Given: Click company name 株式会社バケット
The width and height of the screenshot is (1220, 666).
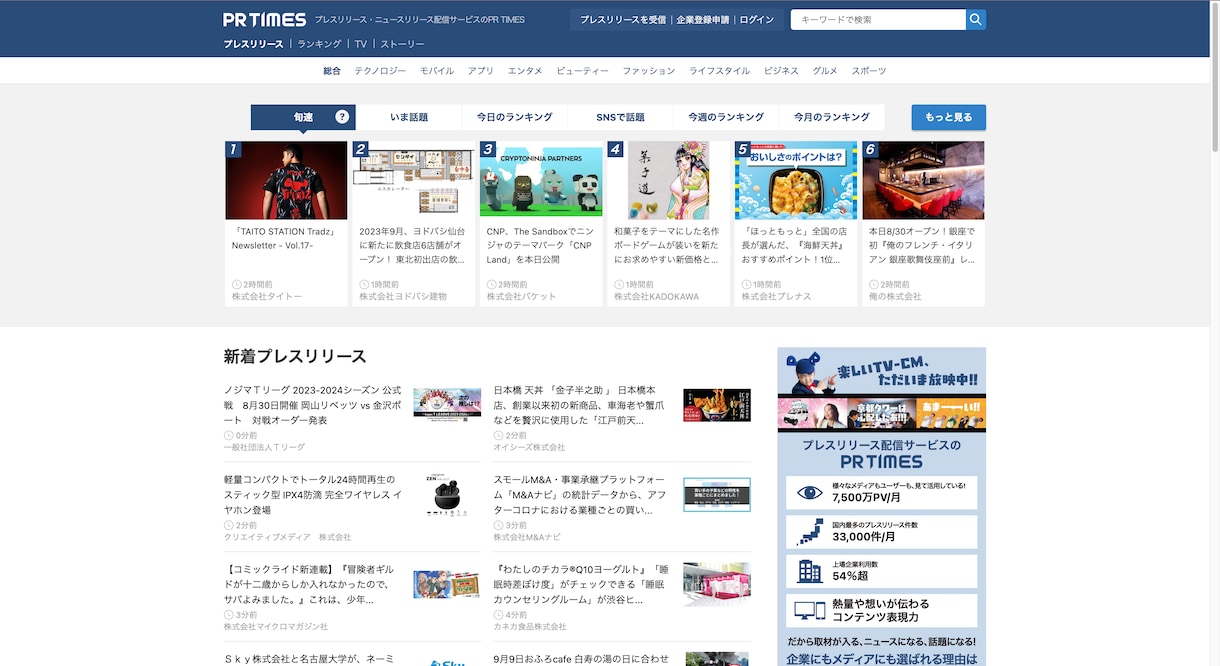Looking at the screenshot, I should click(522, 297).
